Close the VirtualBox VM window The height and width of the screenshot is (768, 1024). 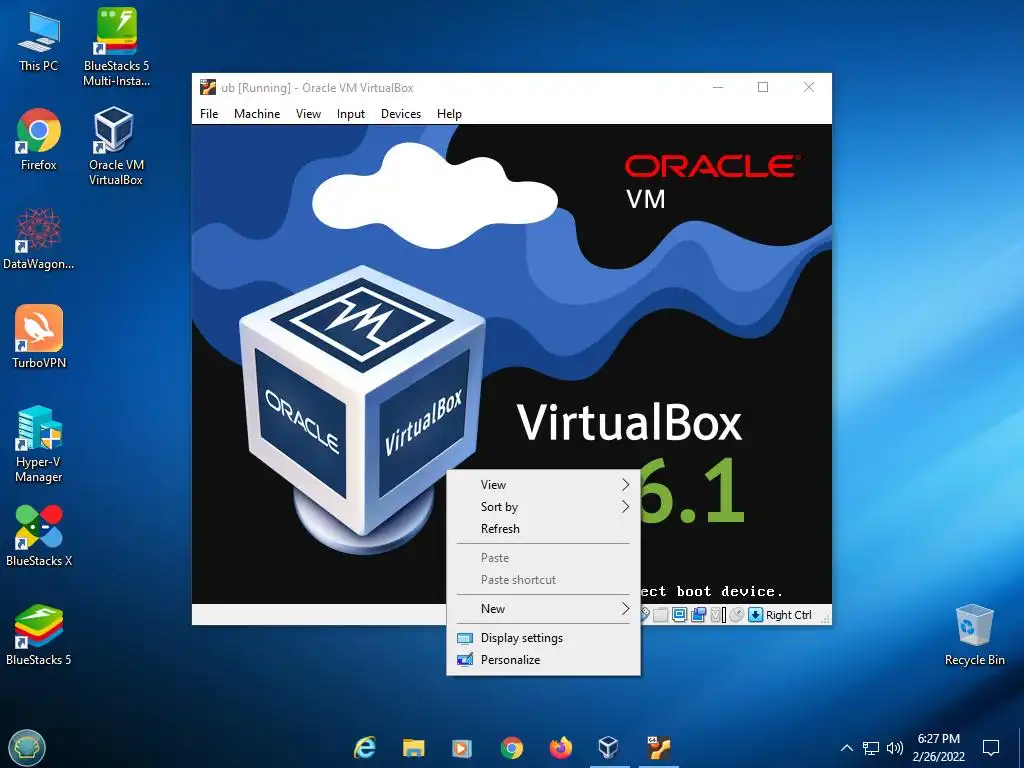click(808, 88)
